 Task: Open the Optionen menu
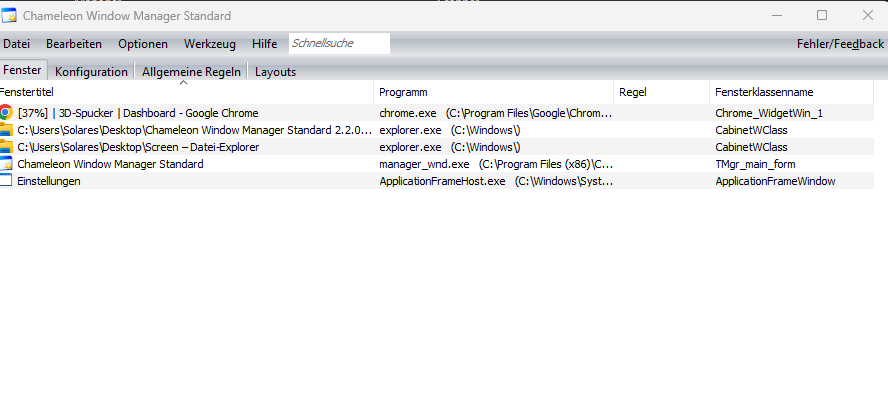(x=143, y=44)
